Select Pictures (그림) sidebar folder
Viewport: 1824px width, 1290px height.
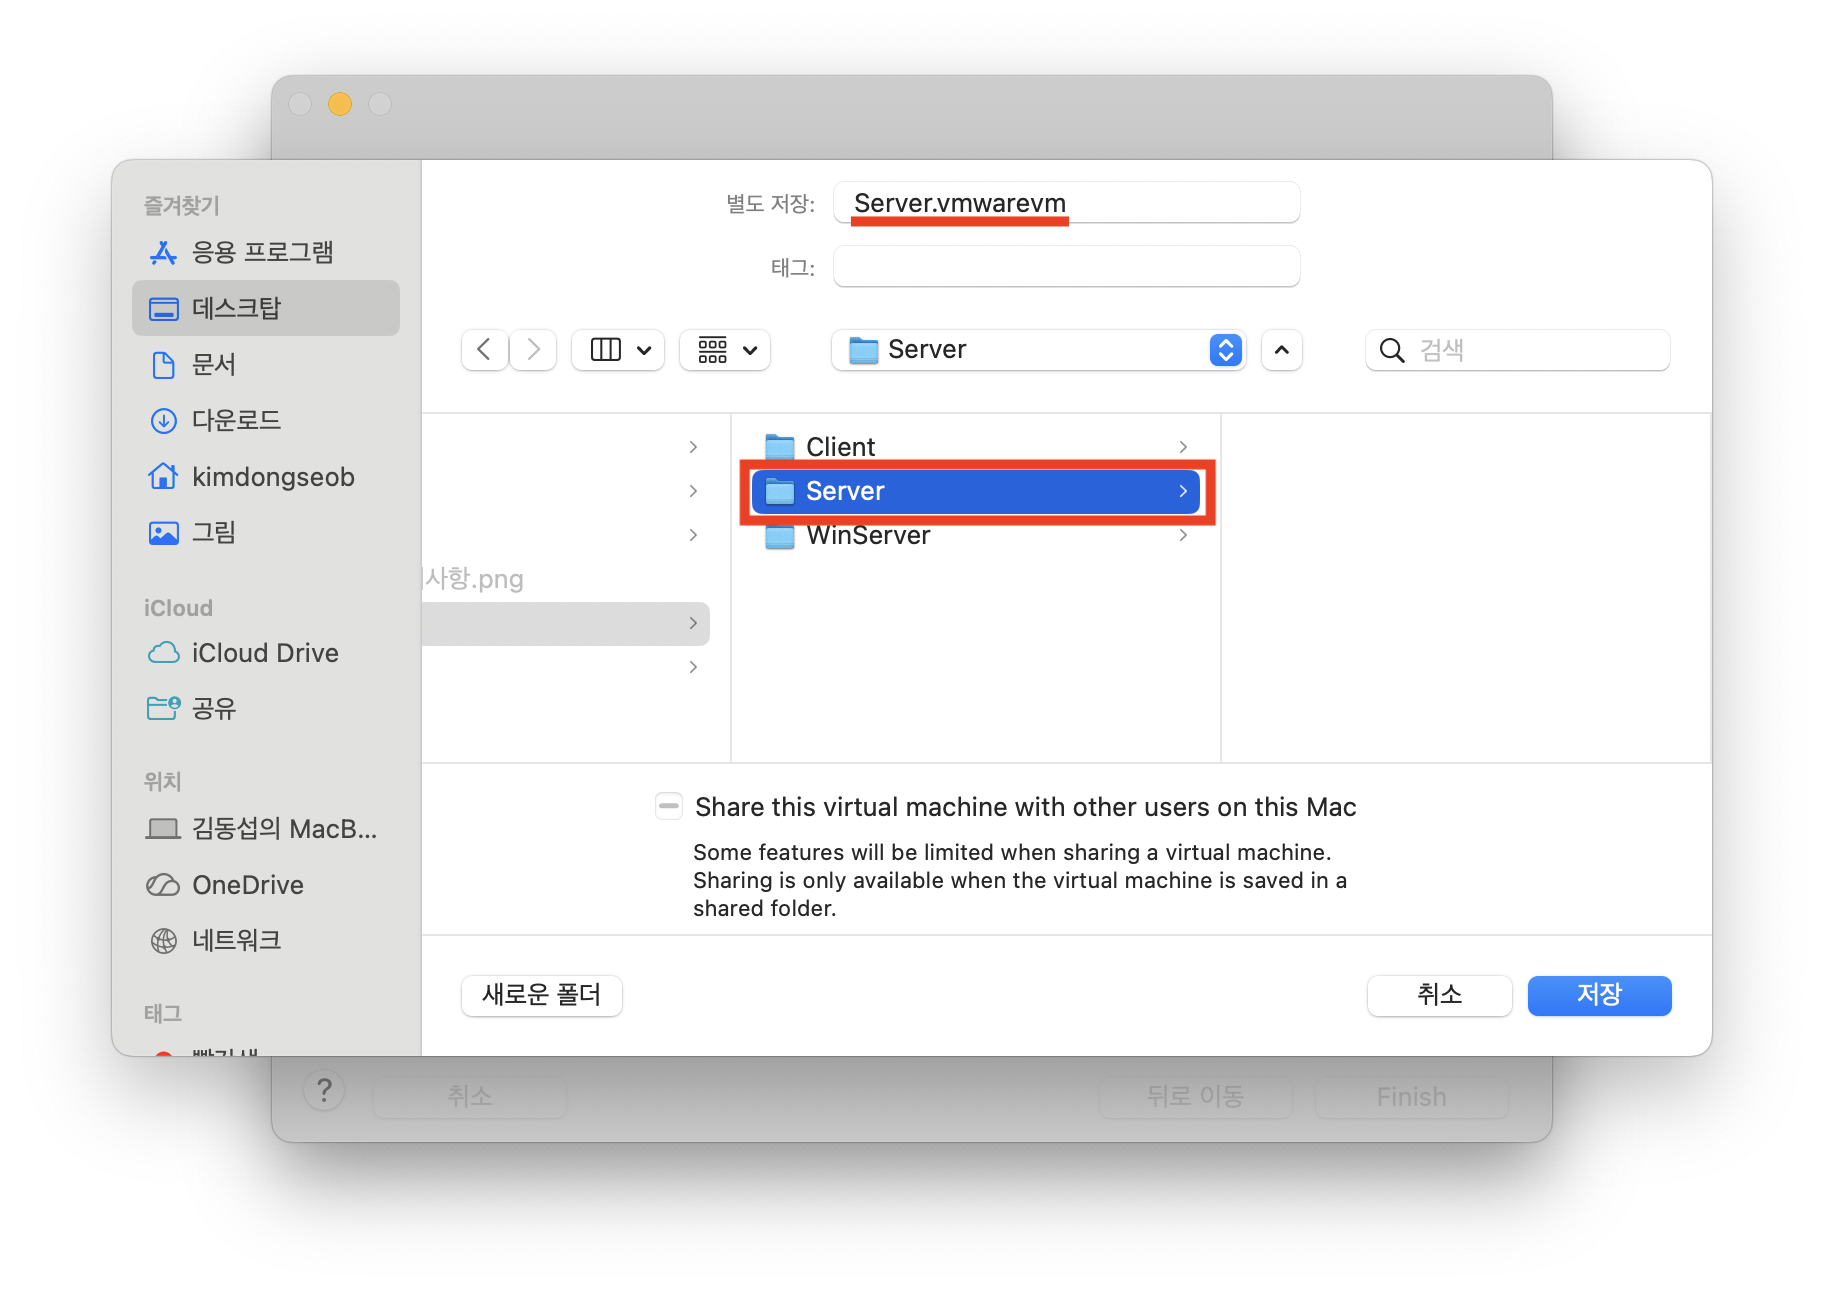tap(265, 532)
